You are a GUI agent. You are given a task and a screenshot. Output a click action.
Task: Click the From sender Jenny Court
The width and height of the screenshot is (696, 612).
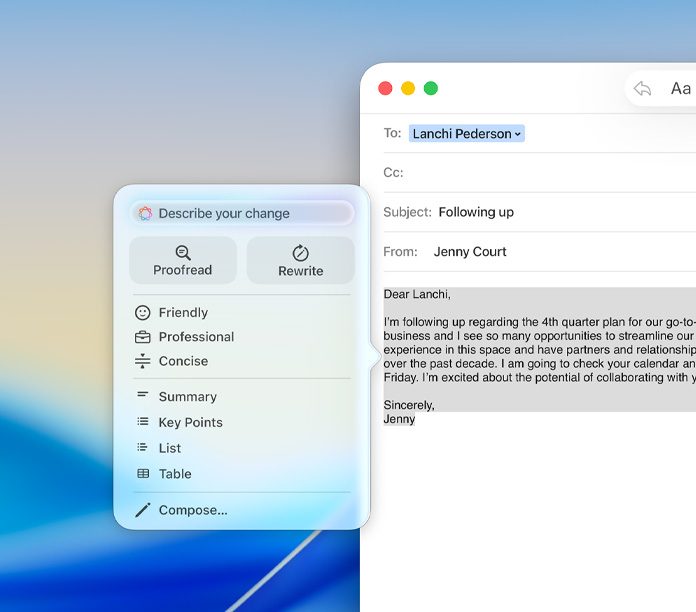coord(470,252)
